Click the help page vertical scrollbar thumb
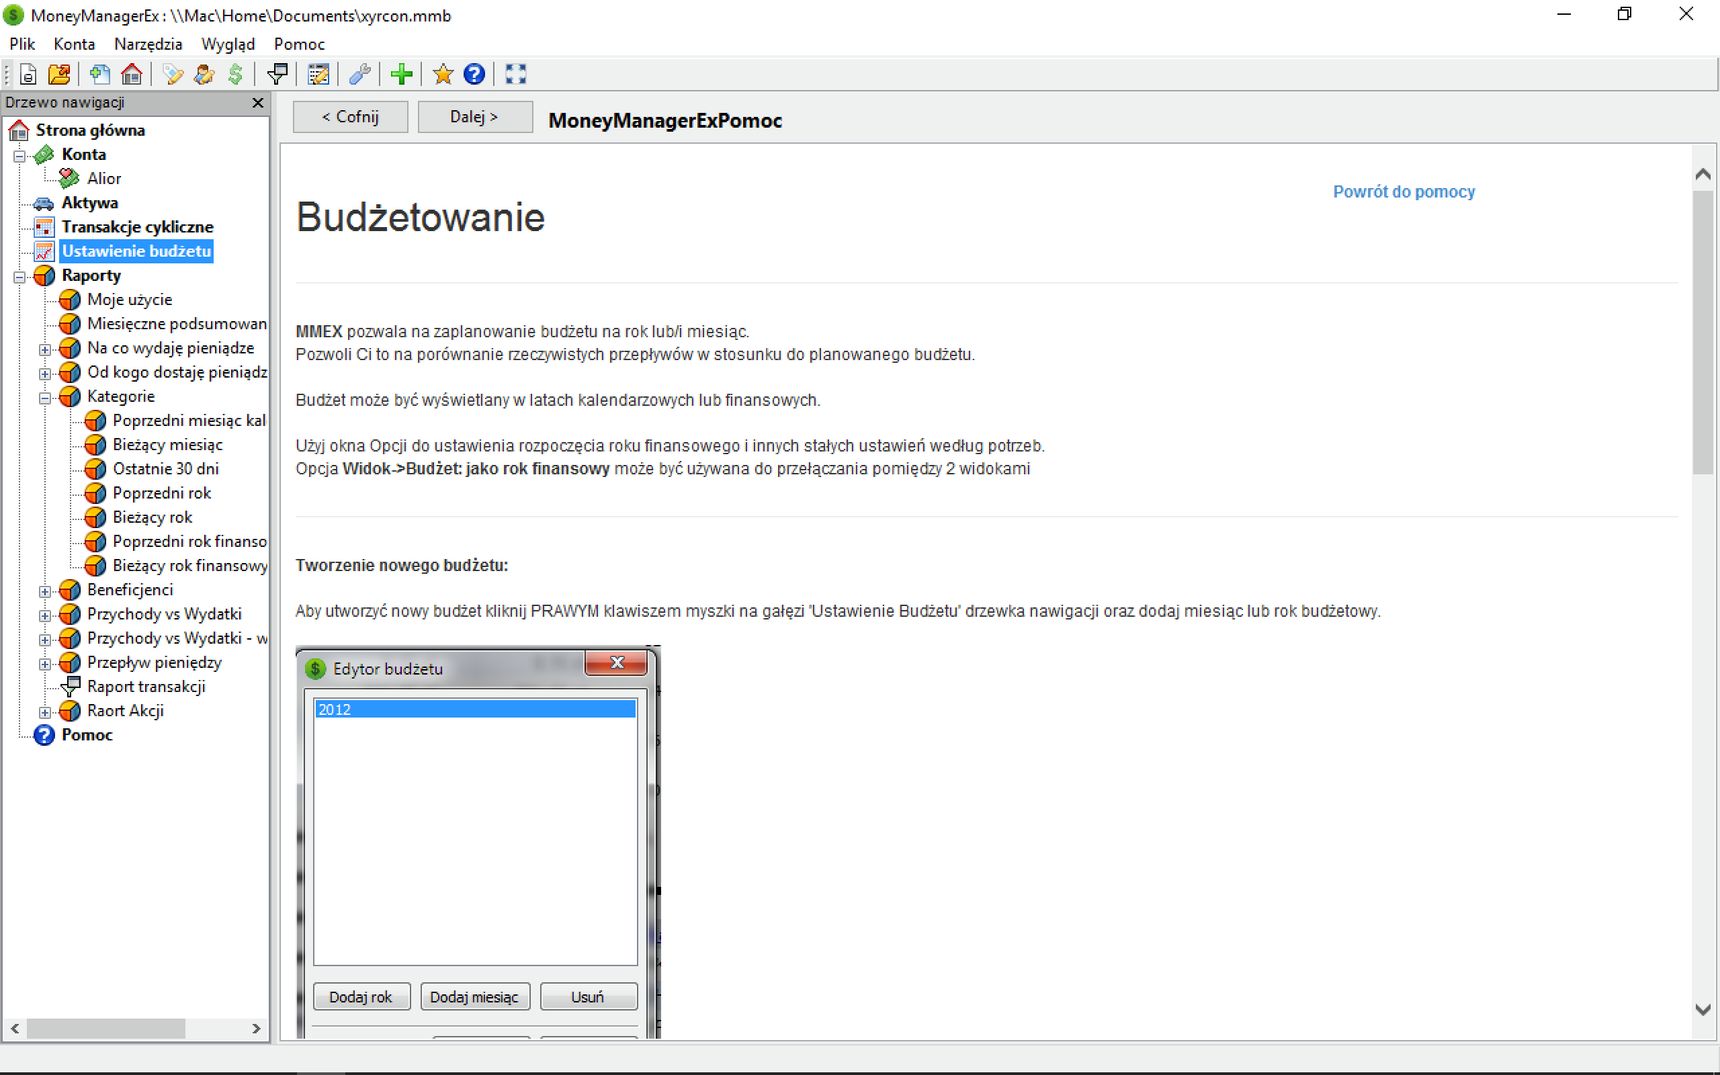 point(1703,331)
